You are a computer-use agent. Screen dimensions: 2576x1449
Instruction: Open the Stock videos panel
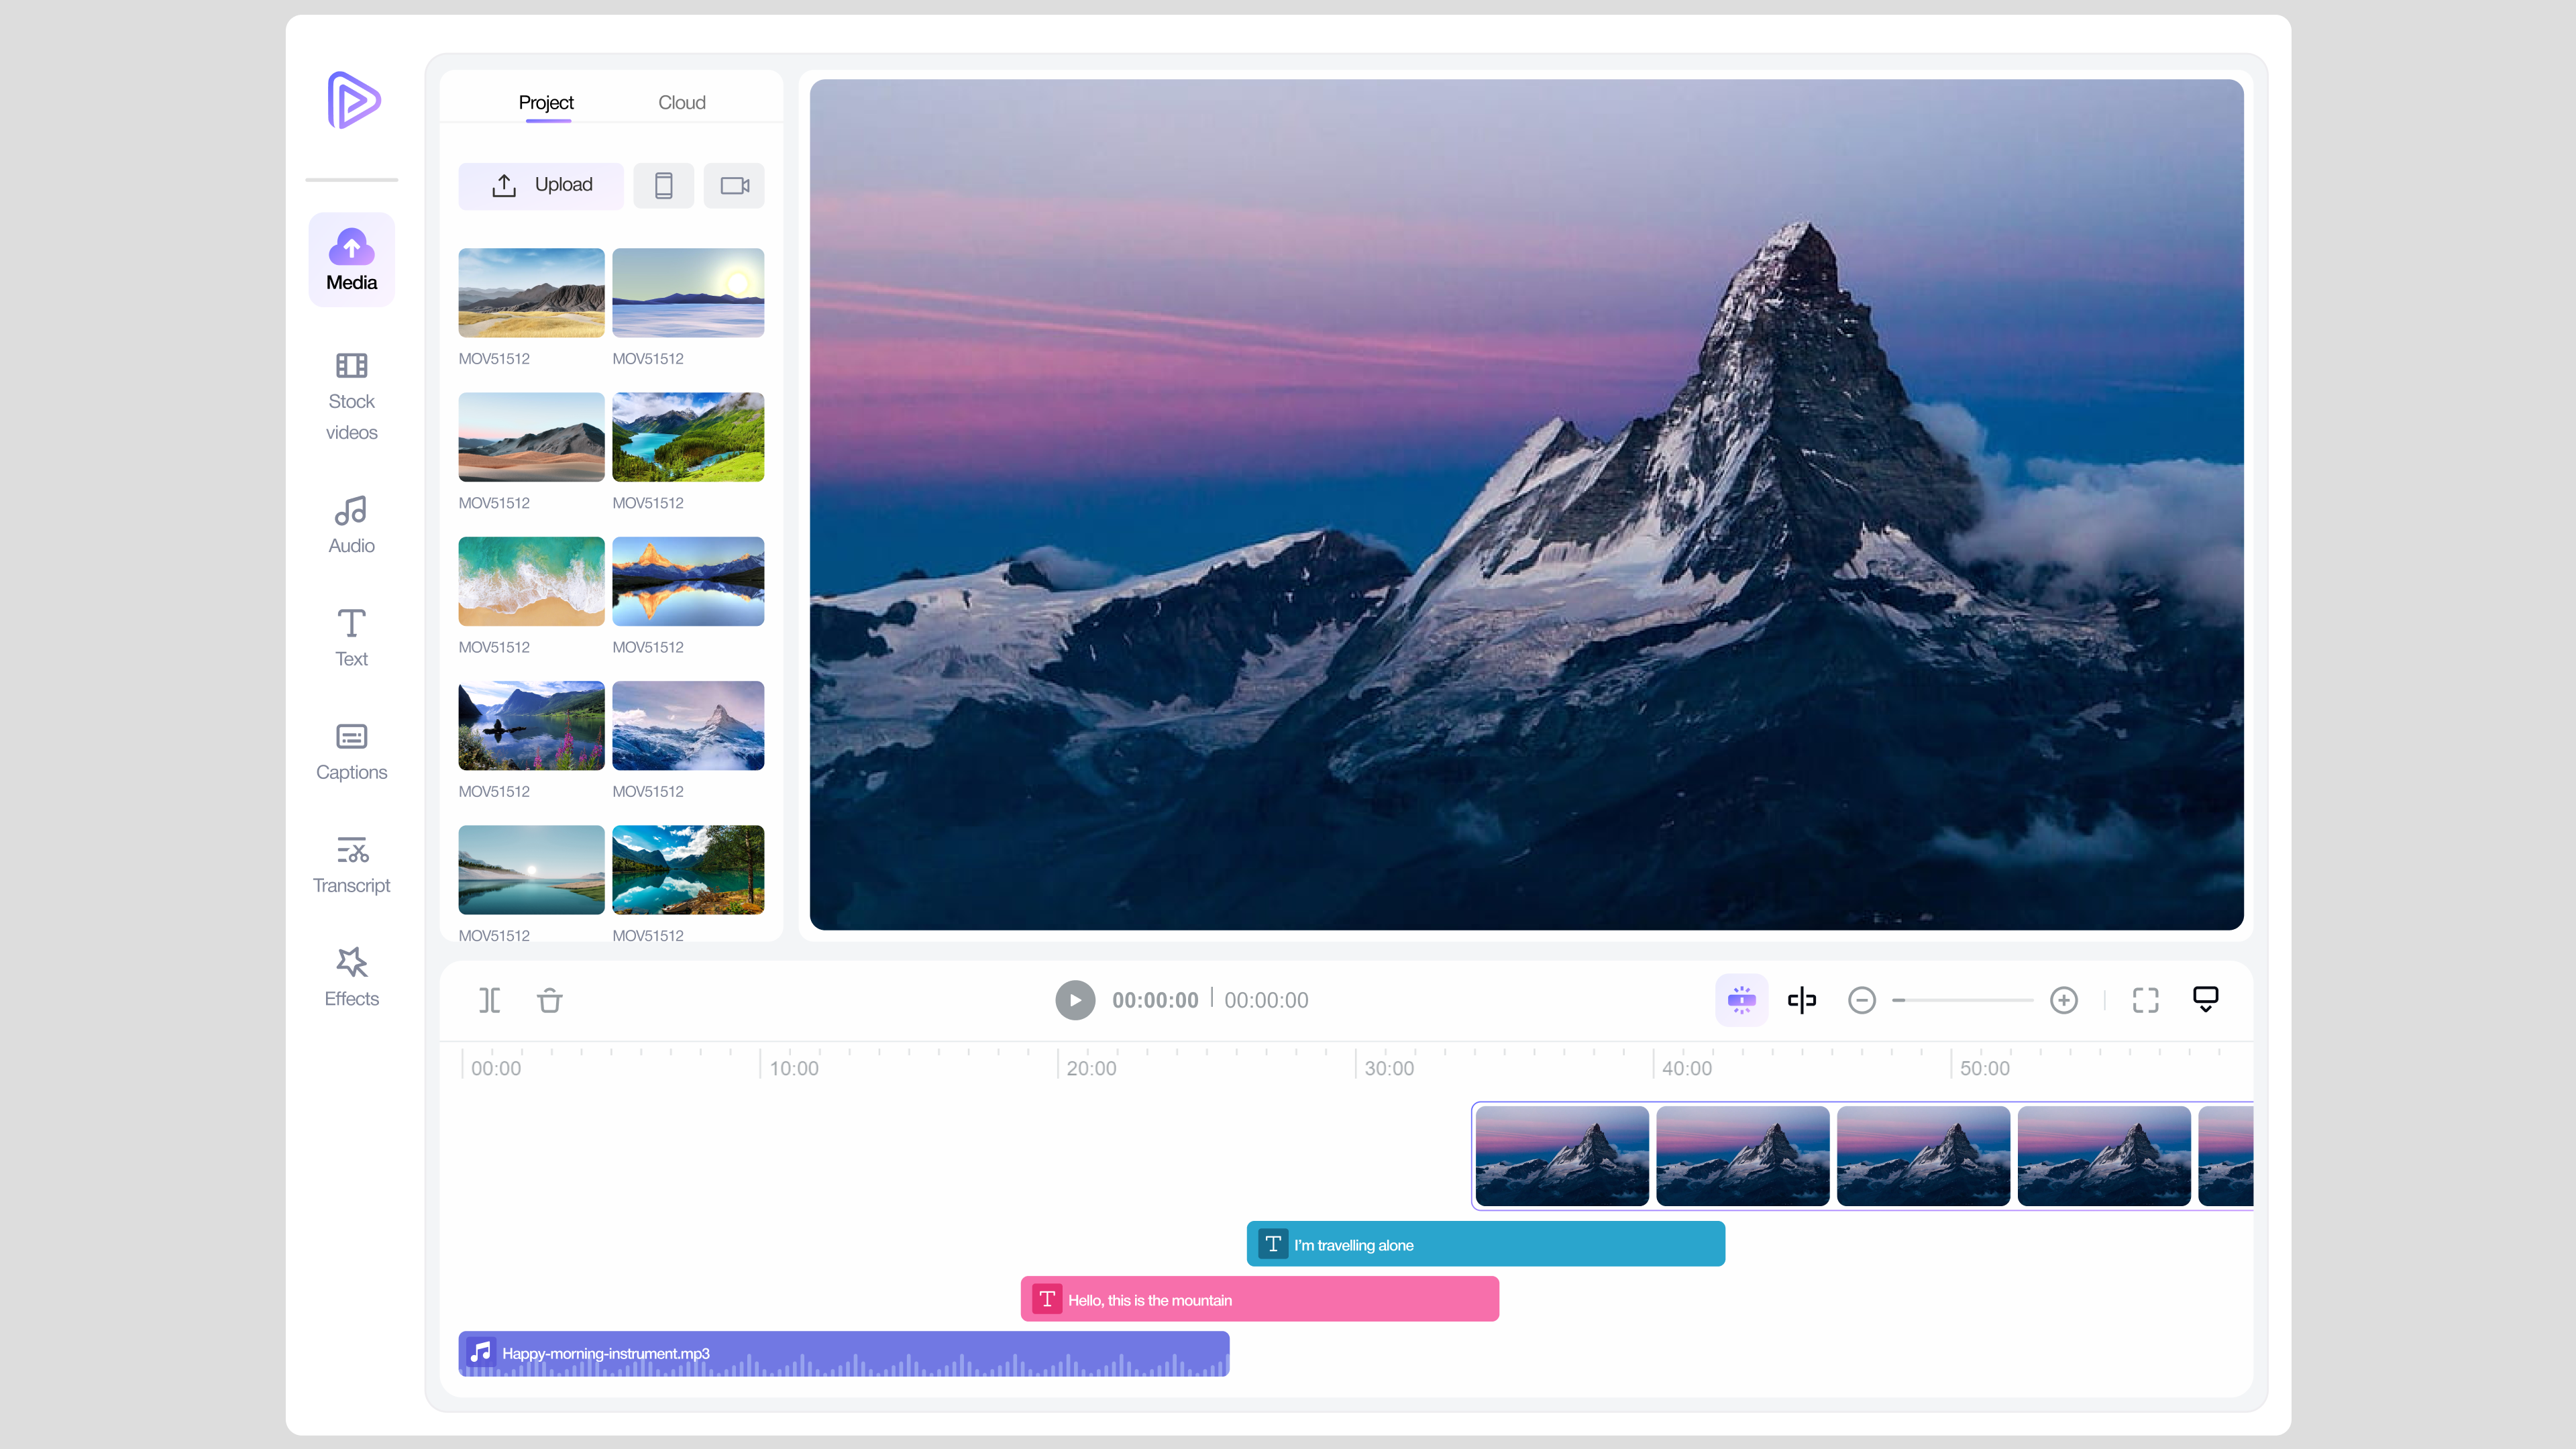[351, 396]
